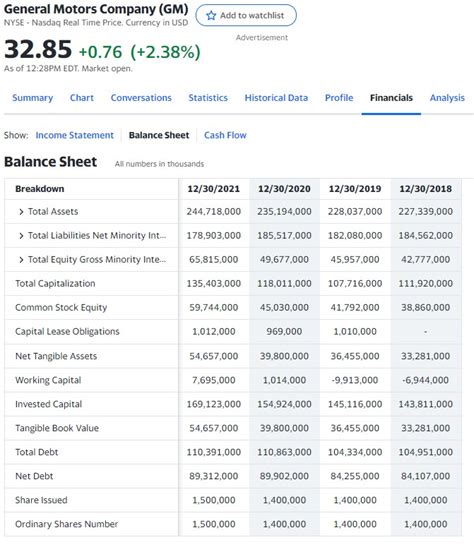Click the star icon in Add to watchlist
Viewport: 474px width, 547px height.
[x=211, y=15]
